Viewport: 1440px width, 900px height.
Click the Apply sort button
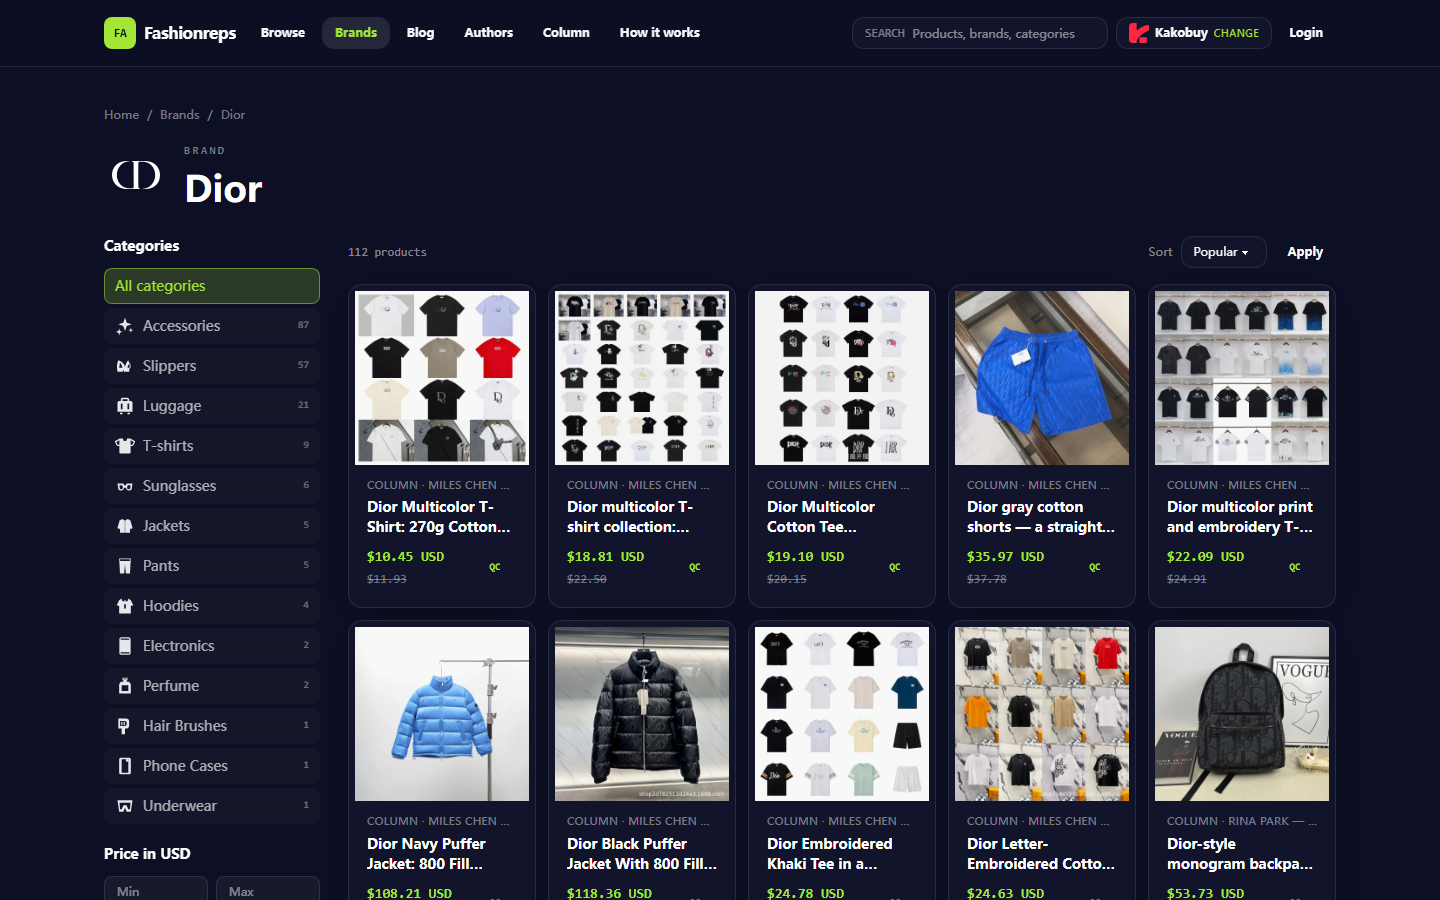[1305, 252]
